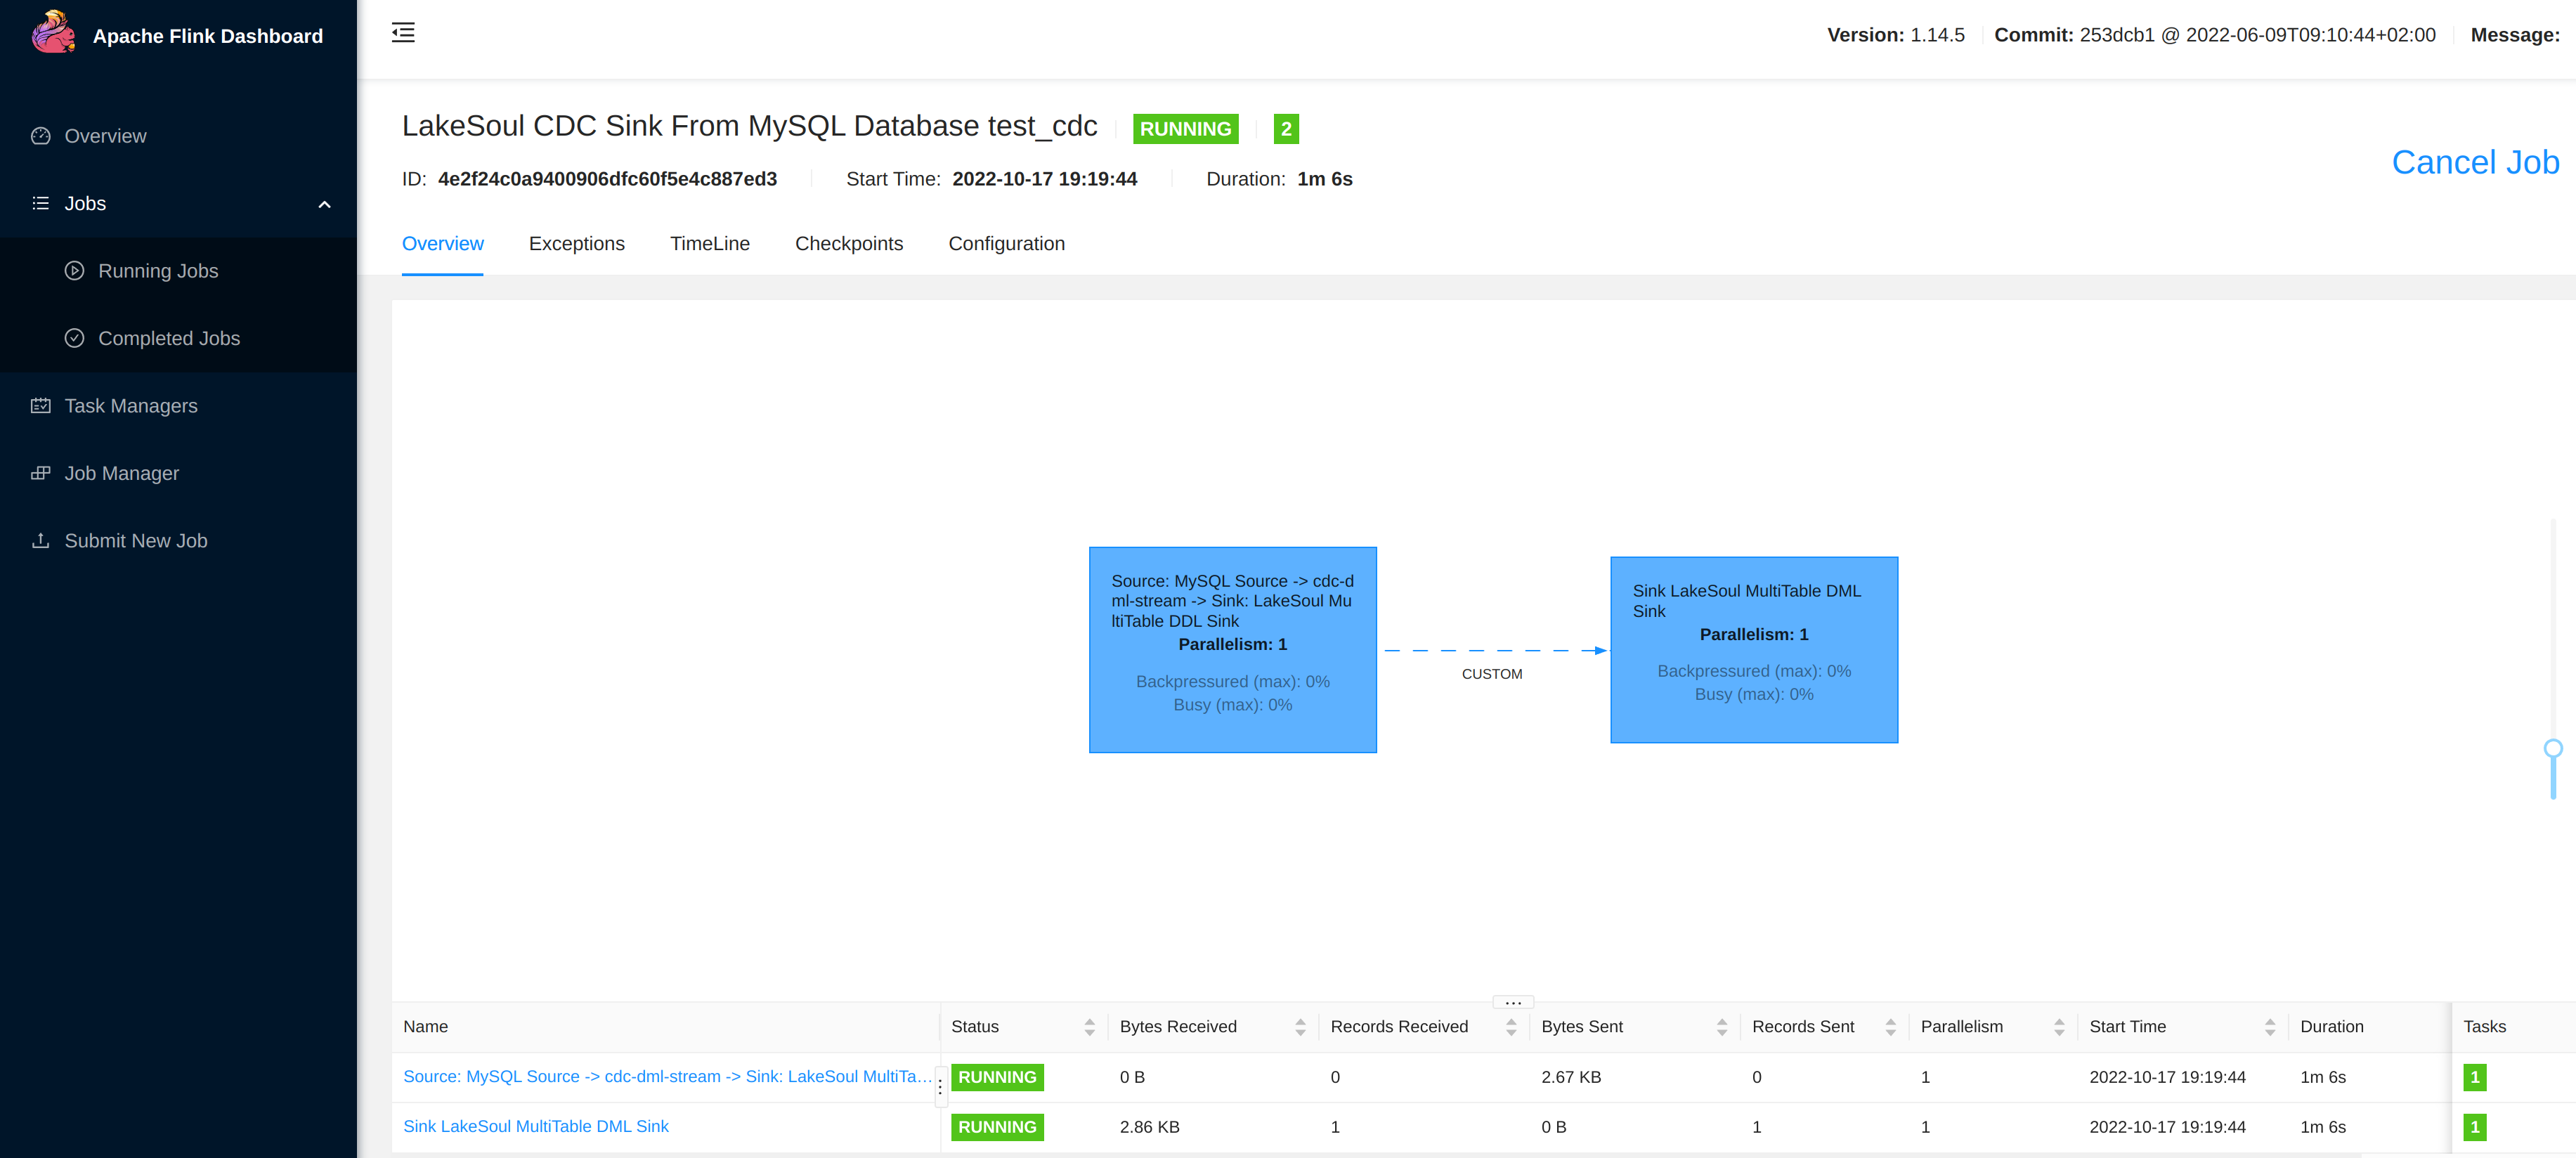
Task: Click the Running Jobs play-circle icon
Action: [74, 270]
